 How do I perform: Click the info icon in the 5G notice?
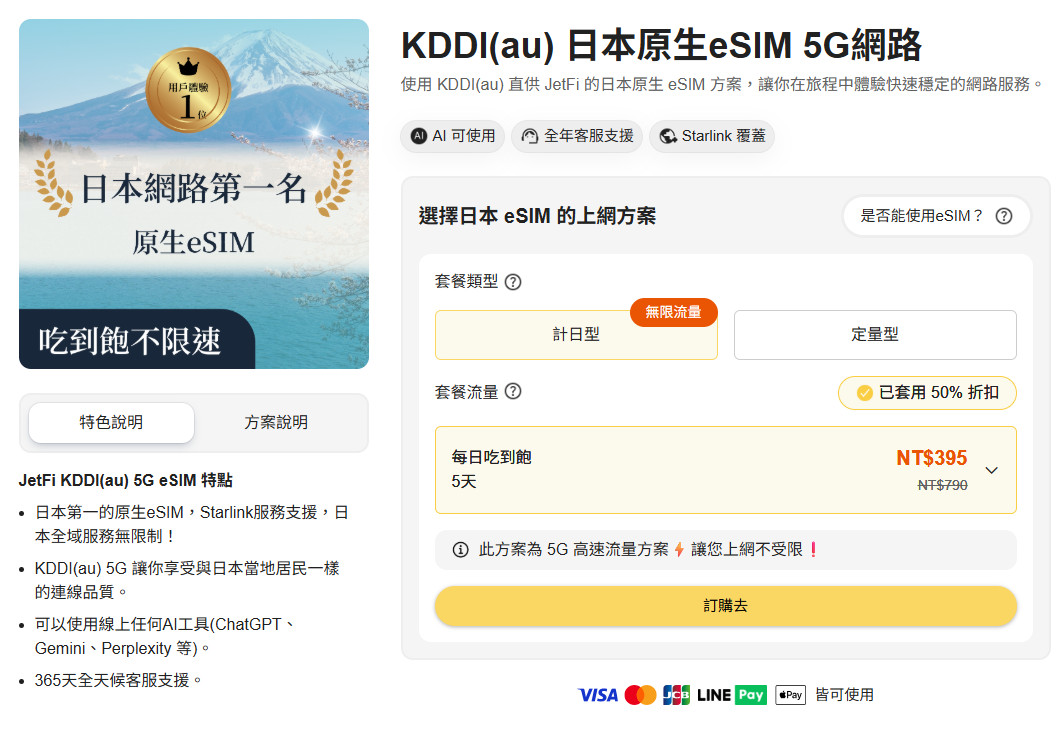460,550
